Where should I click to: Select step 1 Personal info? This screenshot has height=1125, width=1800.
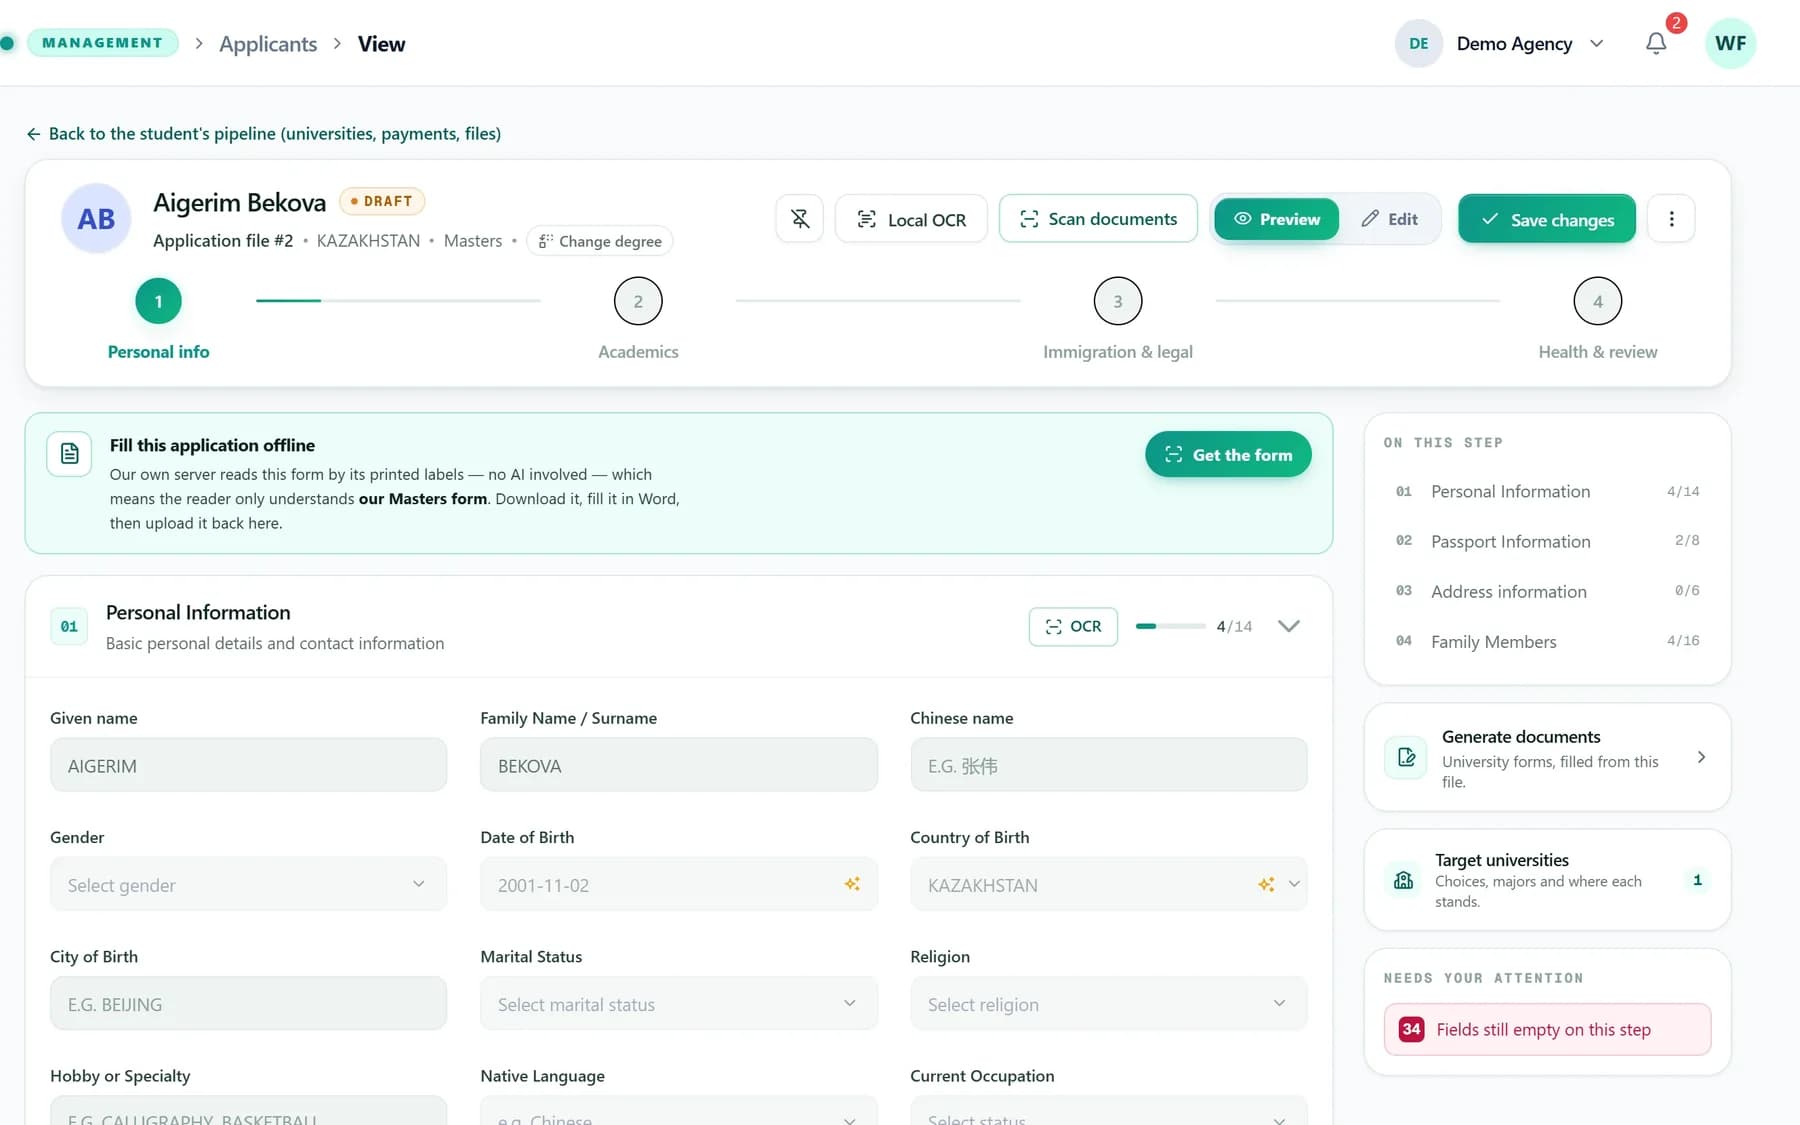click(158, 301)
